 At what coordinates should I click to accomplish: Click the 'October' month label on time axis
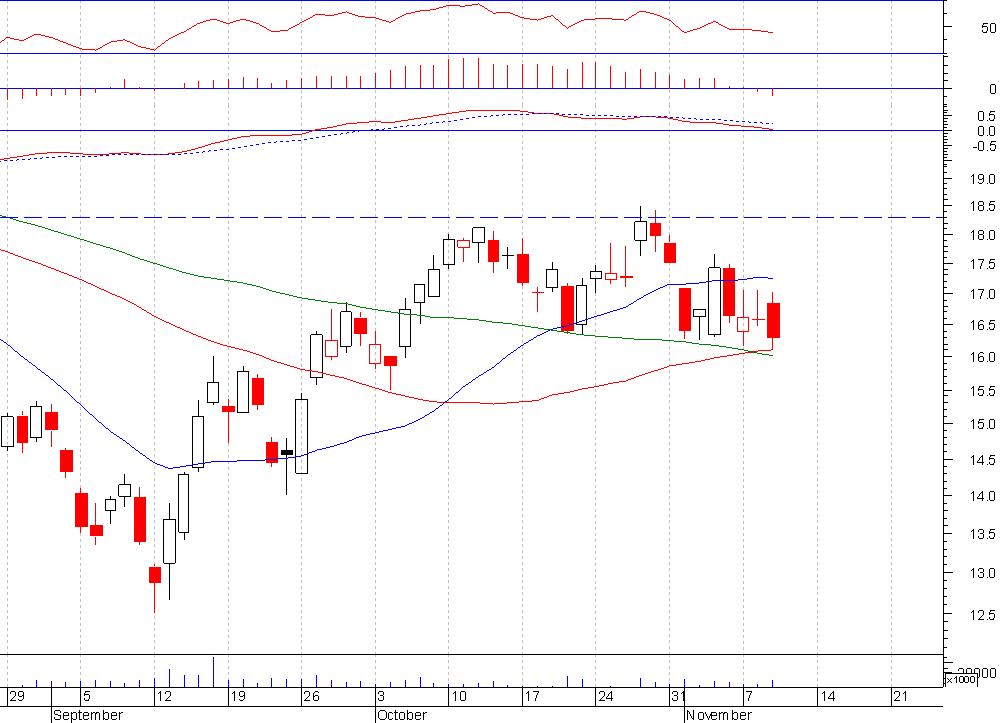coord(402,715)
